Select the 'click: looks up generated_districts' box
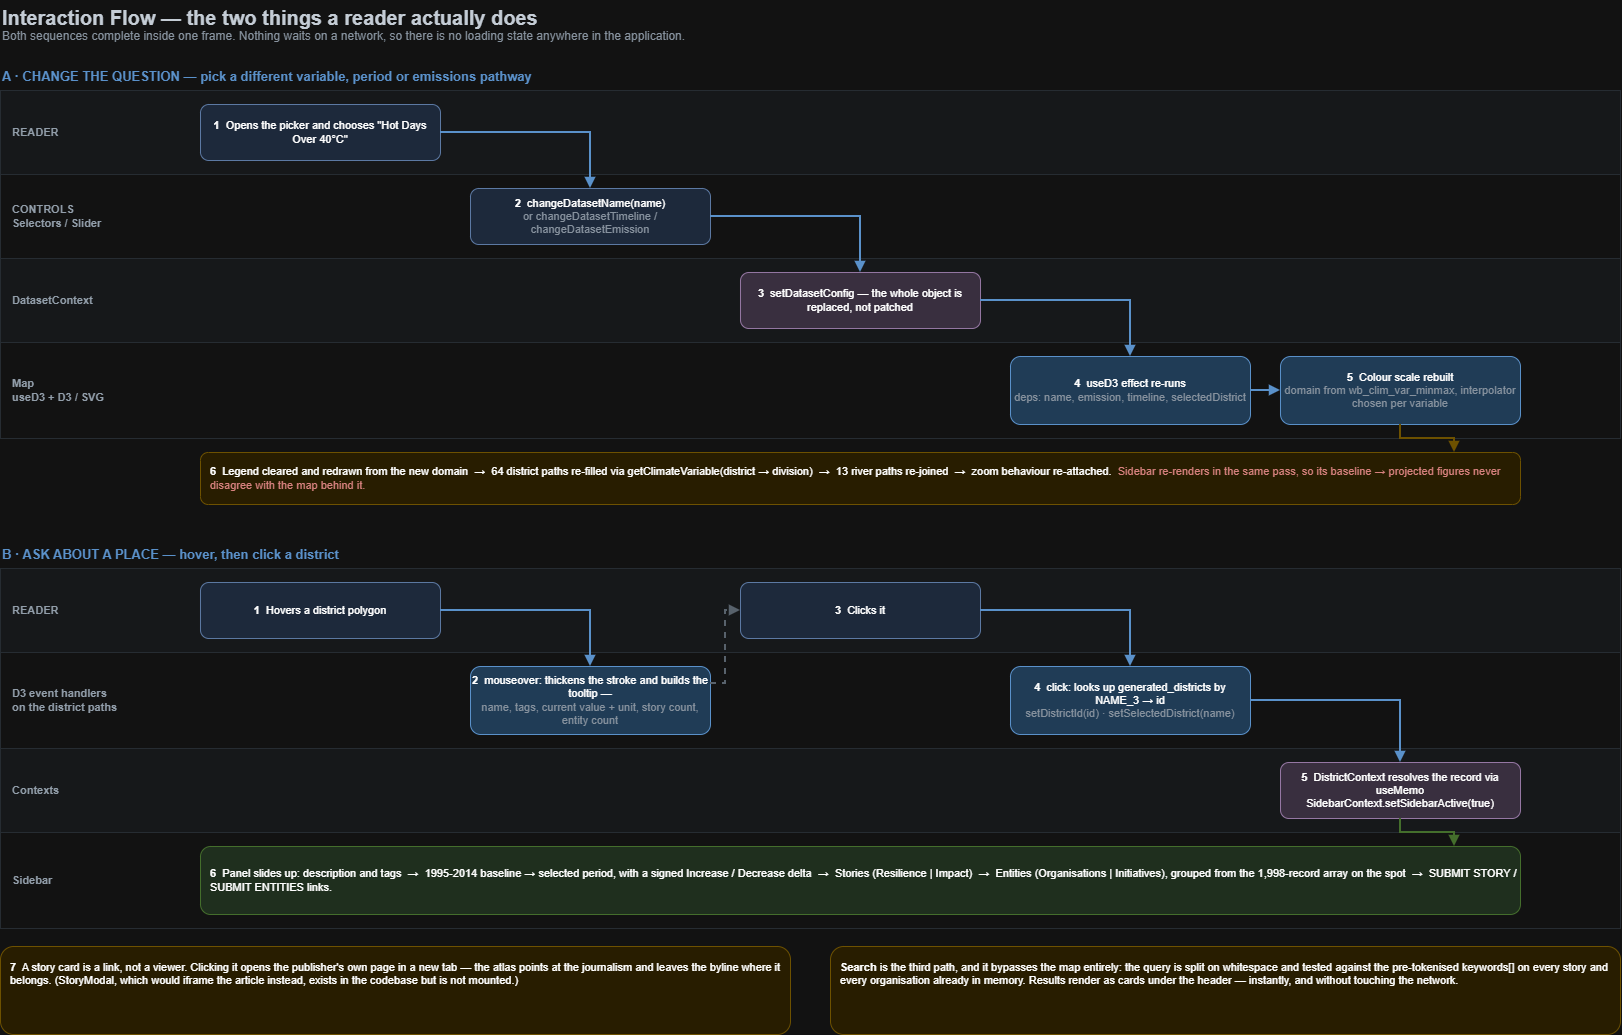This screenshot has width=1622, height=1035. click(x=1130, y=700)
